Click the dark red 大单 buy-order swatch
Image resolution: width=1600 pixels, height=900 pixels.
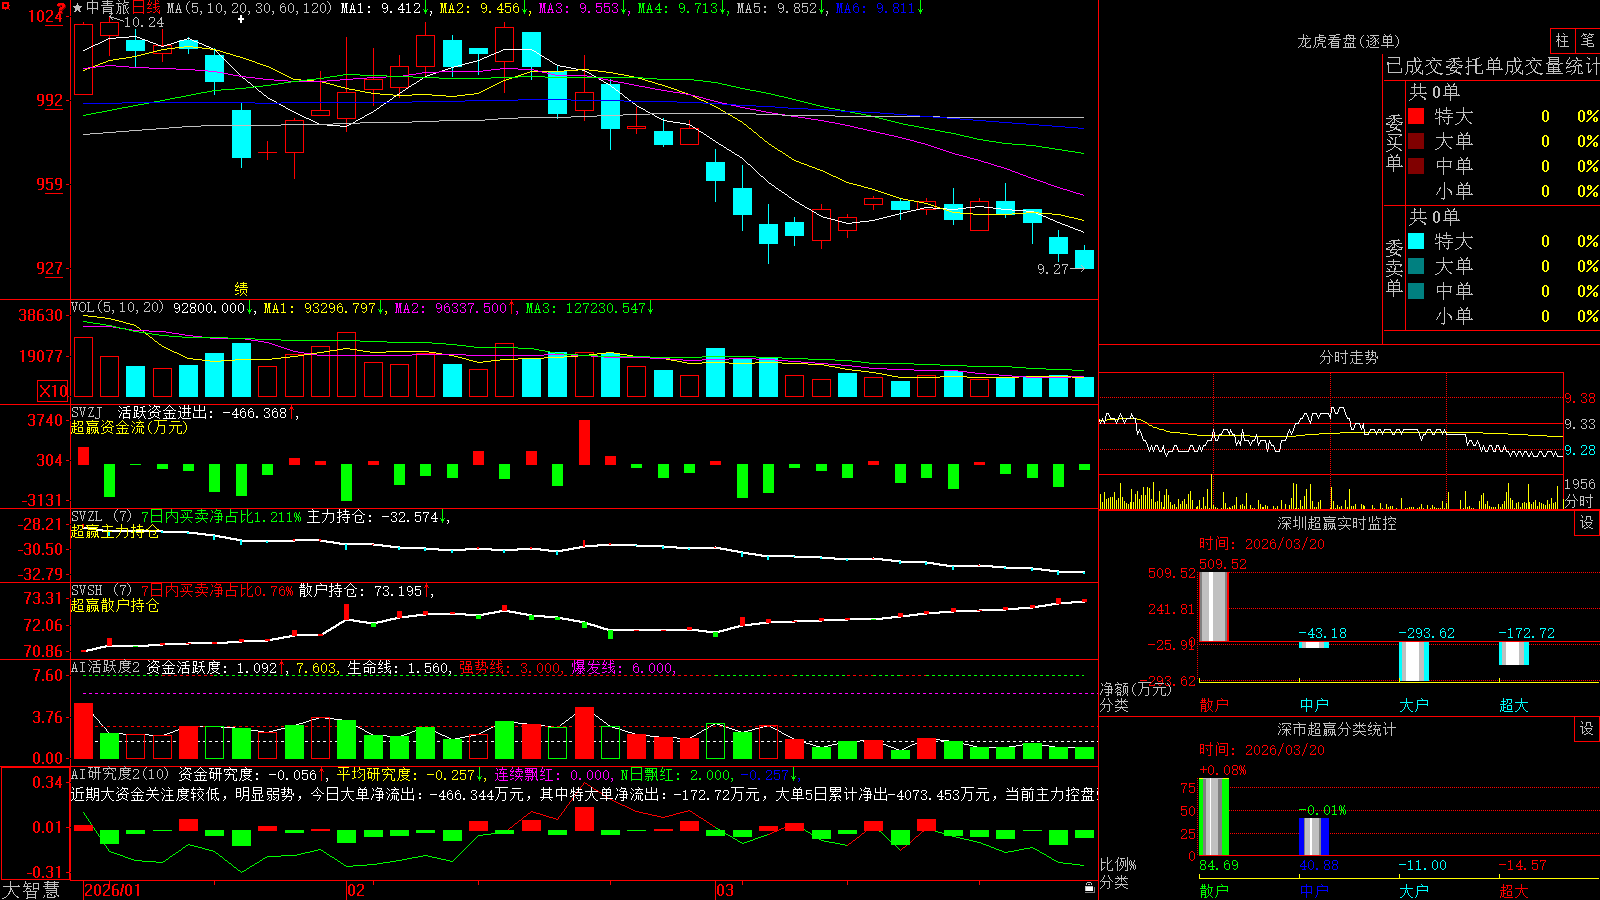tap(1416, 141)
